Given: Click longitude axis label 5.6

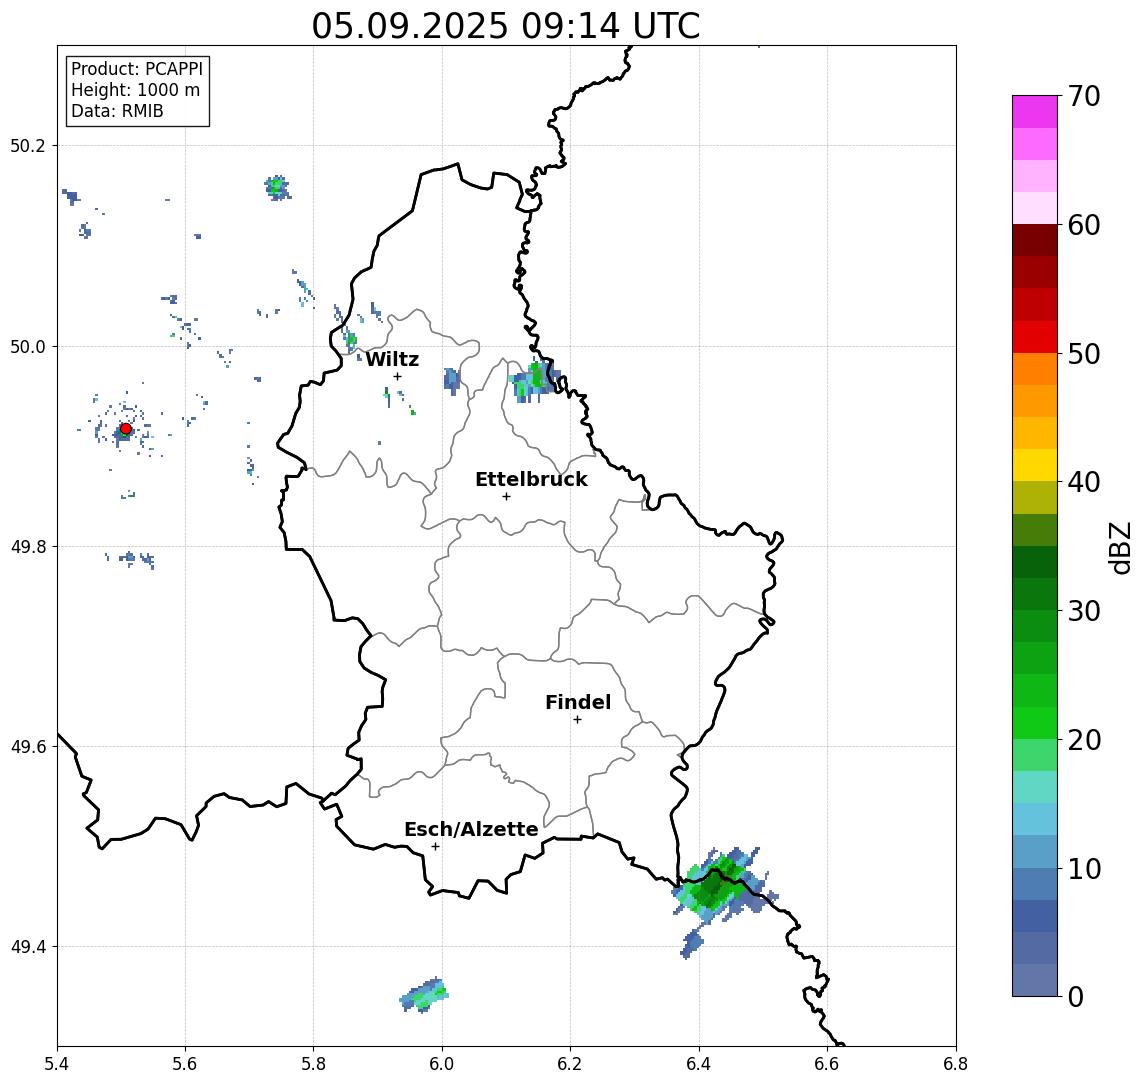Looking at the screenshot, I should pyautogui.click(x=185, y=1064).
